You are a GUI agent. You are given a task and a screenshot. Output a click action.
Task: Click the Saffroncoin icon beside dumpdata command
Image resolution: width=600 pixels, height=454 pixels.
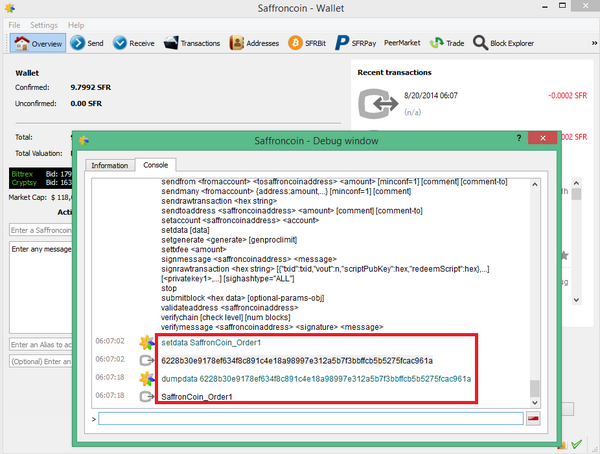coord(147,379)
